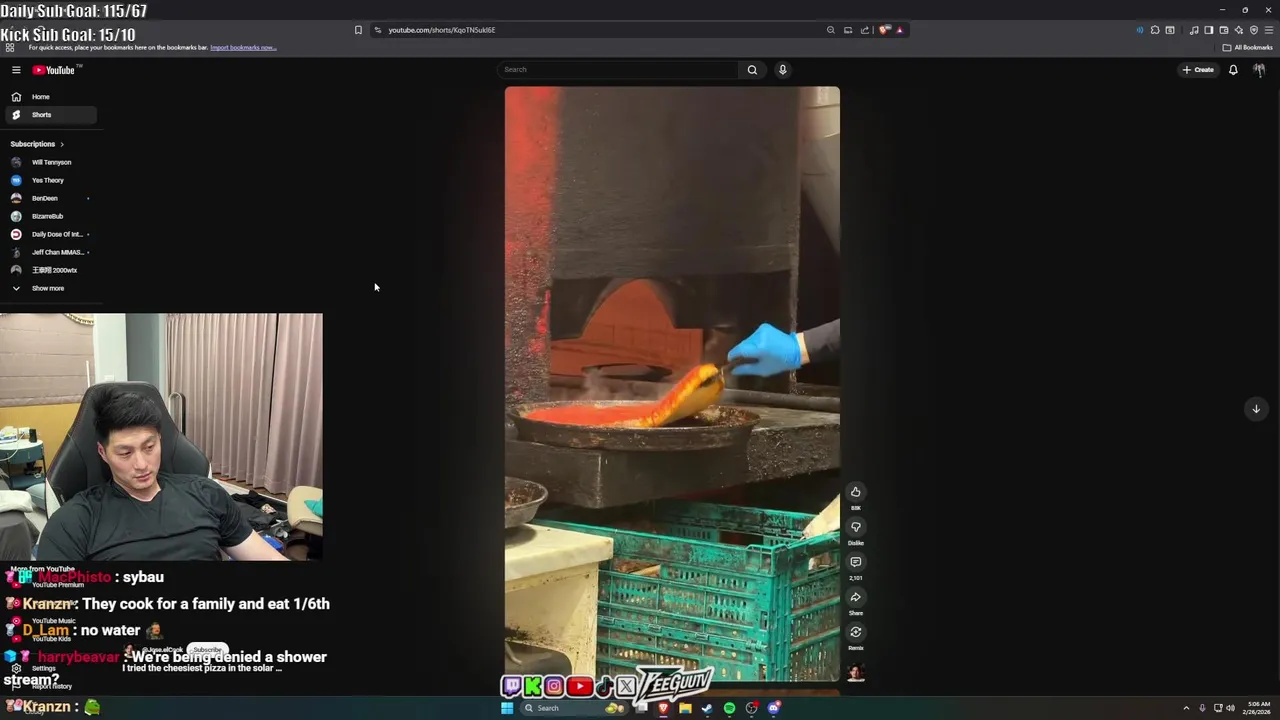Open the YouTube hamburger guide menu
This screenshot has width=1280, height=720.
pyautogui.click(x=16, y=70)
